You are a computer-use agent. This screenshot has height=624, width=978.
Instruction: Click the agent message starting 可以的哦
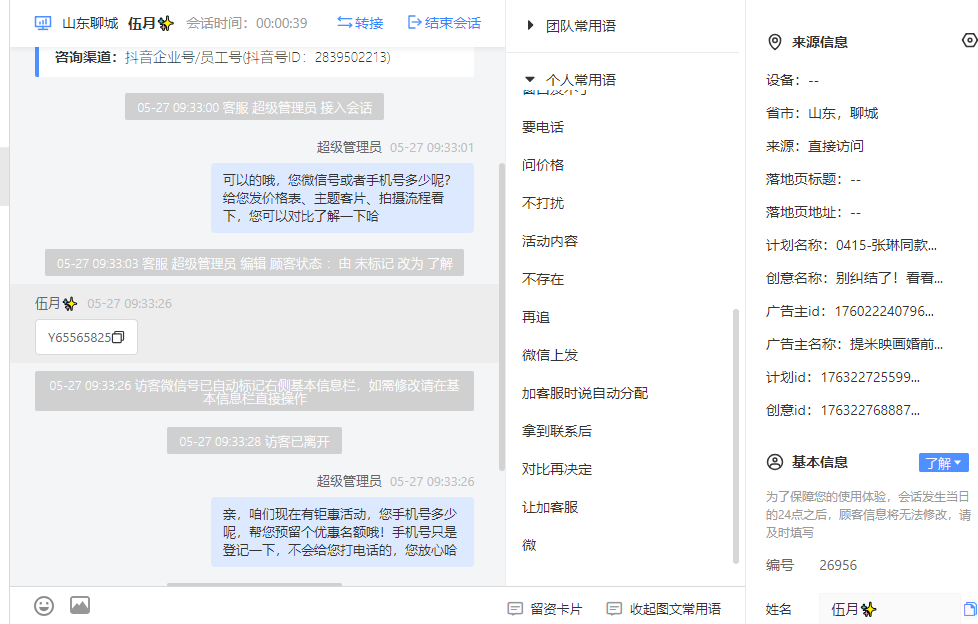pos(342,198)
